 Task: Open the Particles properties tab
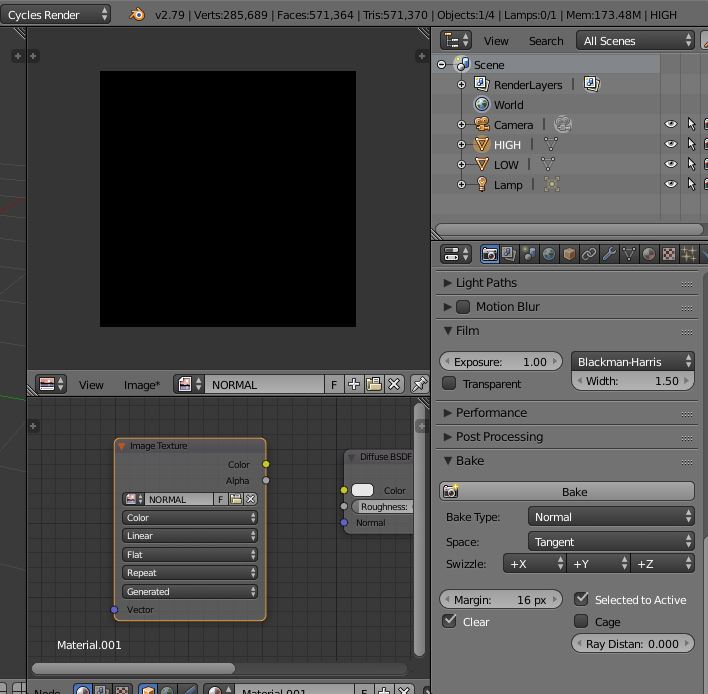[689, 254]
